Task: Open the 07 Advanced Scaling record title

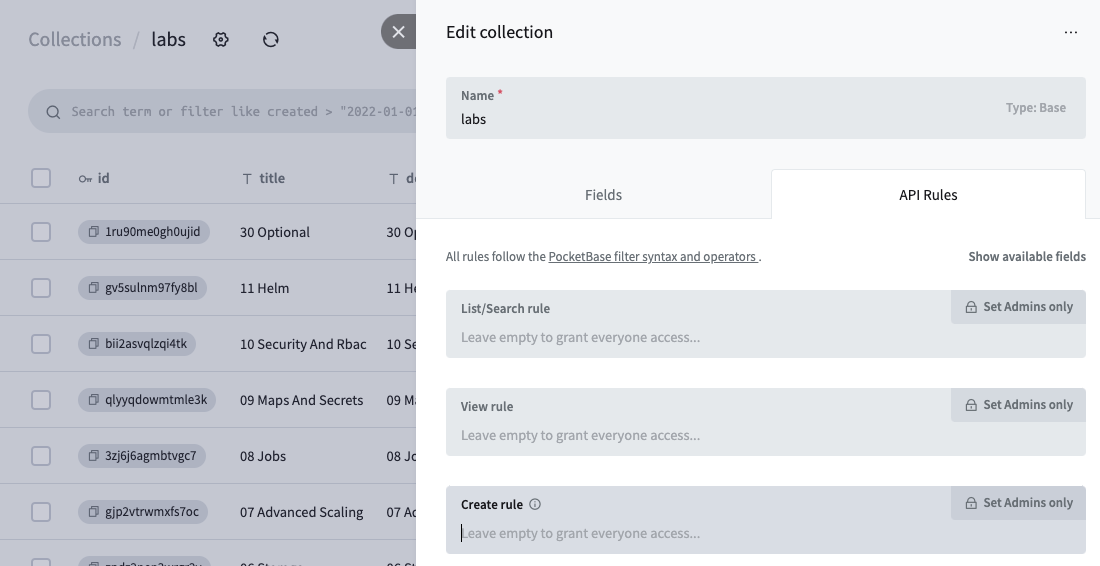Action: pyautogui.click(x=302, y=513)
